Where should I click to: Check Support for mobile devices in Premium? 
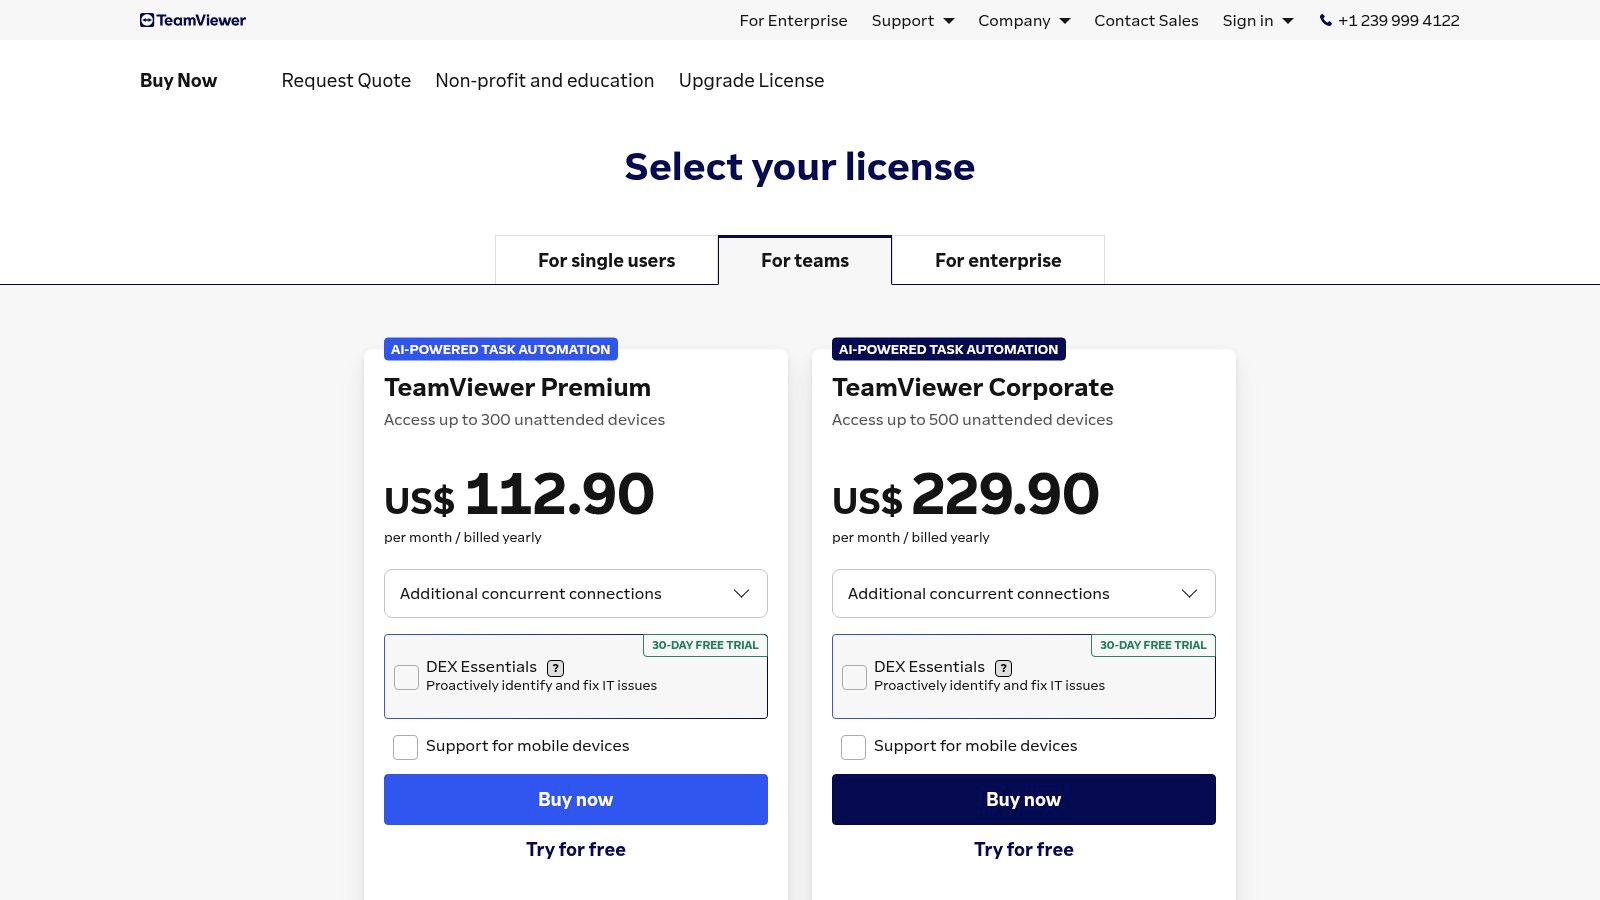(x=406, y=747)
